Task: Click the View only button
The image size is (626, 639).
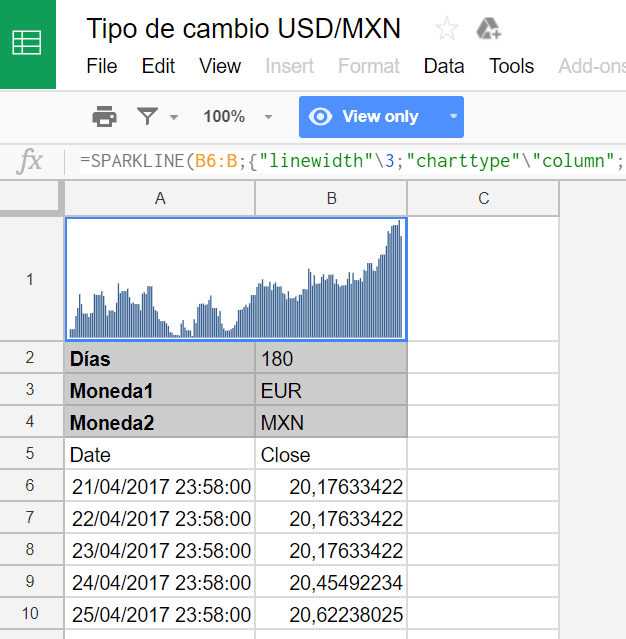Action: [381, 117]
